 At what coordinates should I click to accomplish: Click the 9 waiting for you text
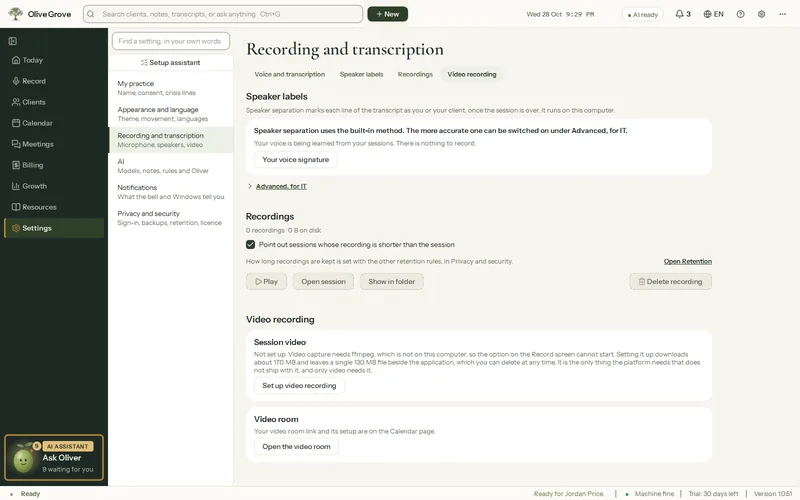point(67,469)
